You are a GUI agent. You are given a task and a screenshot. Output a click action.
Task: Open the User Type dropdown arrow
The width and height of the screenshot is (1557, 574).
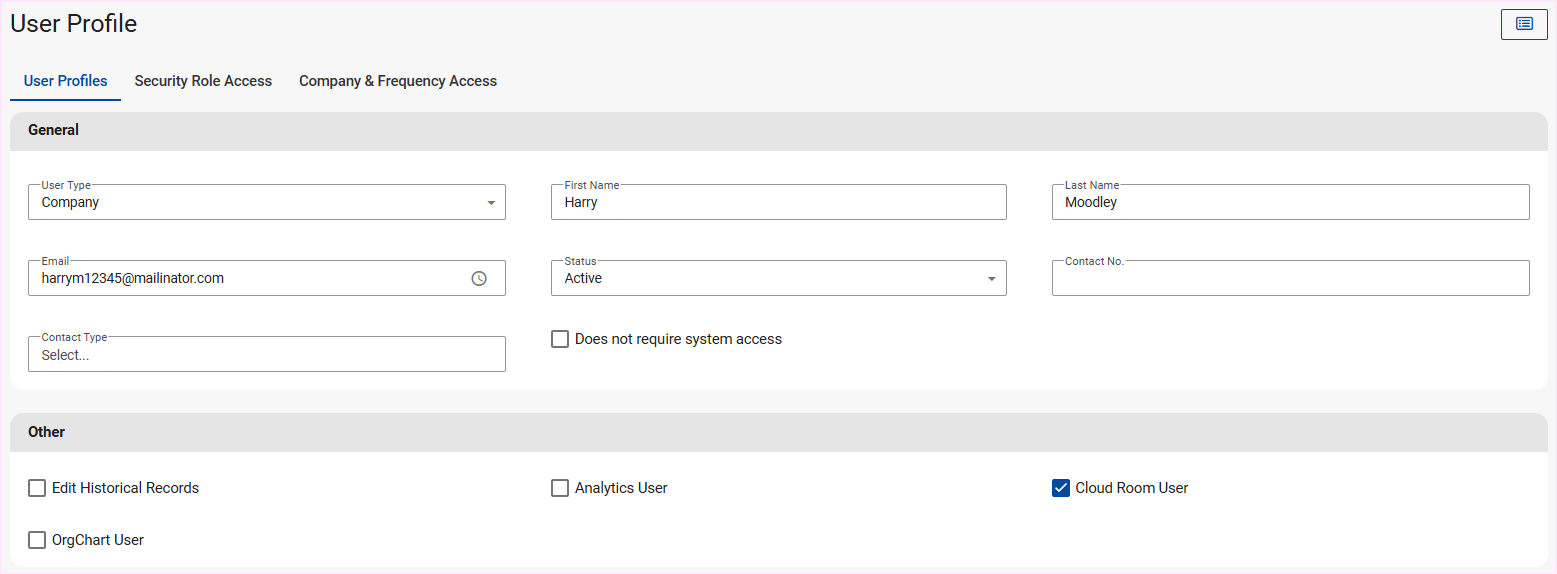pyautogui.click(x=490, y=203)
